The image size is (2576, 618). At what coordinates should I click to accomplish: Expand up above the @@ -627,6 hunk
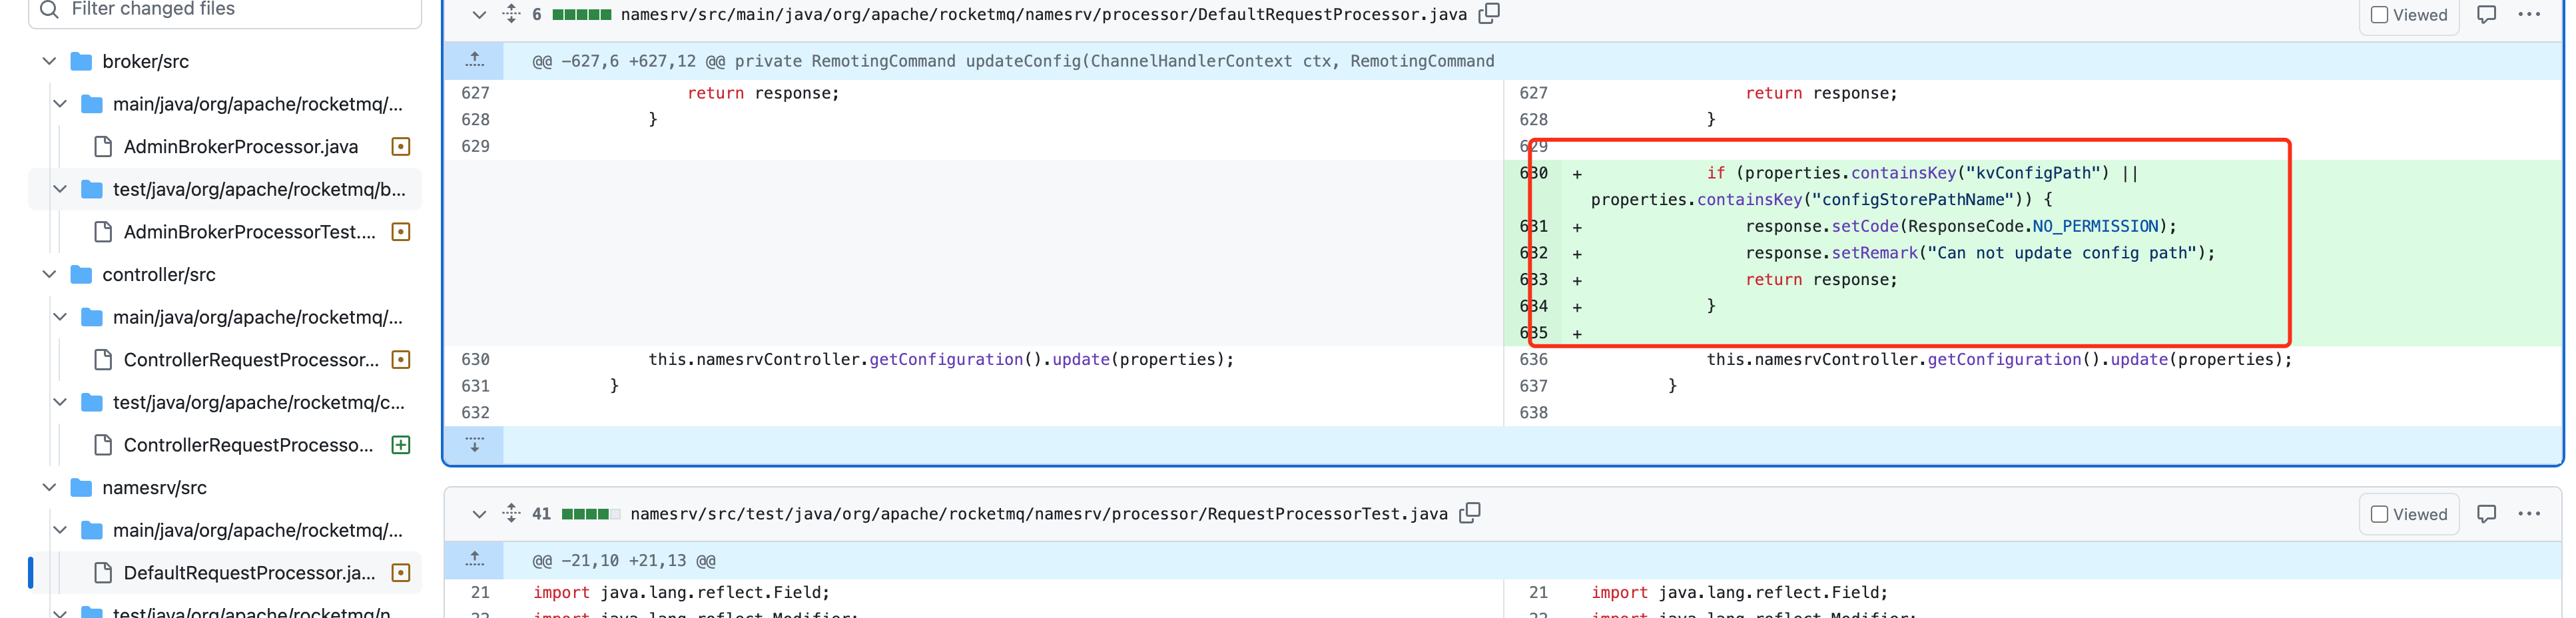pyautogui.click(x=475, y=61)
